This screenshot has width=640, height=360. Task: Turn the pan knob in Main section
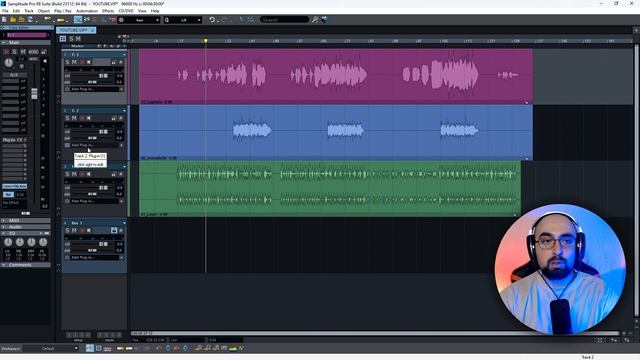click(x=9, y=62)
